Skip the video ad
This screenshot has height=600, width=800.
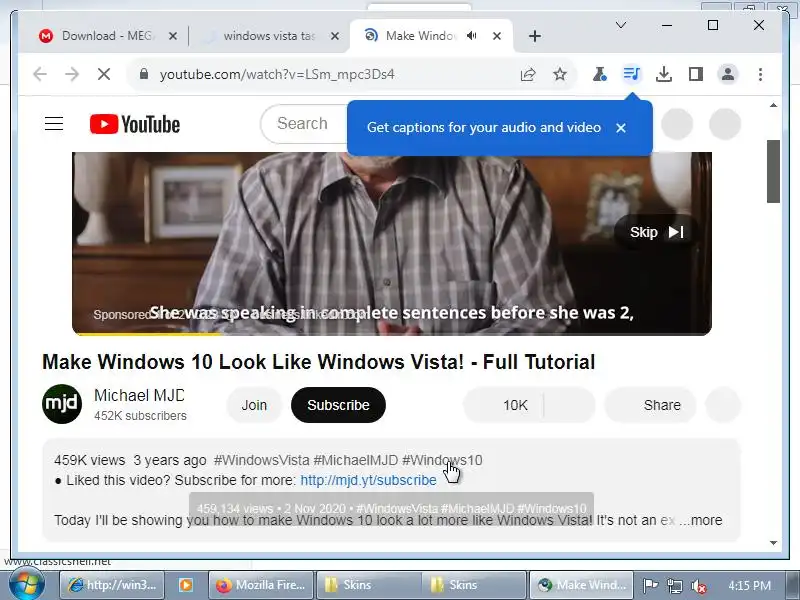click(656, 232)
